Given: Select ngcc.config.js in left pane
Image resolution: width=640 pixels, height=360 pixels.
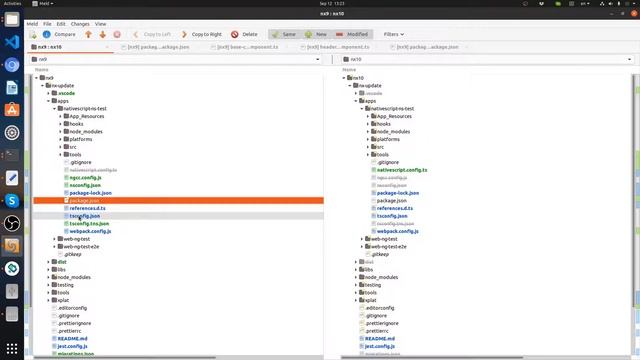Looking at the screenshot, I should click(x=85, y=178).
